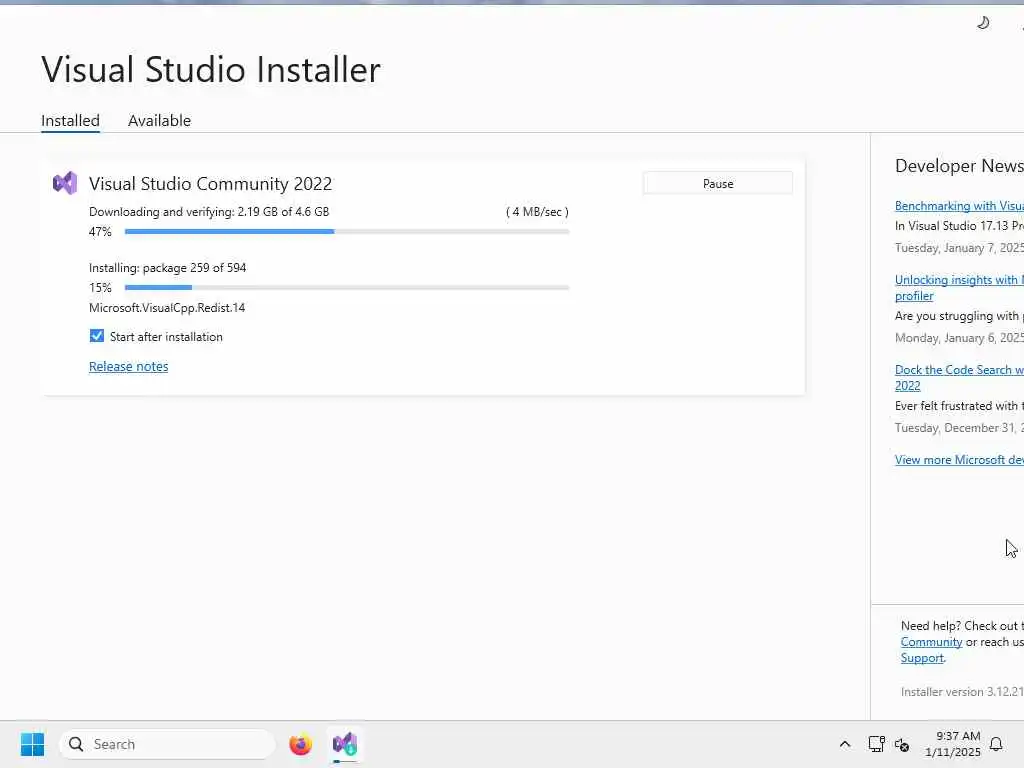Click the Visual Studio Community 2022 logo icon
1024x768 pixels.
pos(65,184)
